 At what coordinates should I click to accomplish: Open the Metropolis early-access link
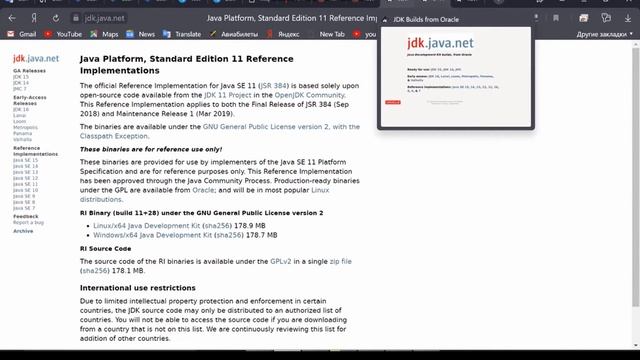click(25, 127)
